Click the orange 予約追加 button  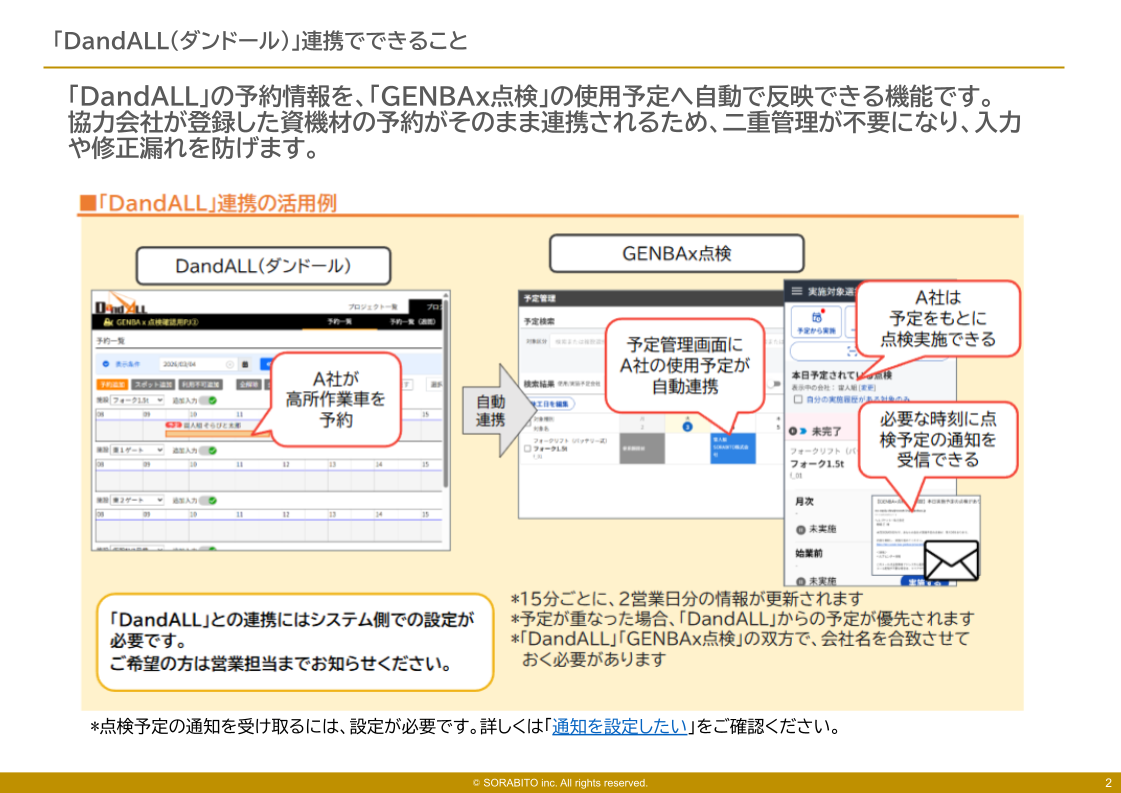(x=111, y=384)
